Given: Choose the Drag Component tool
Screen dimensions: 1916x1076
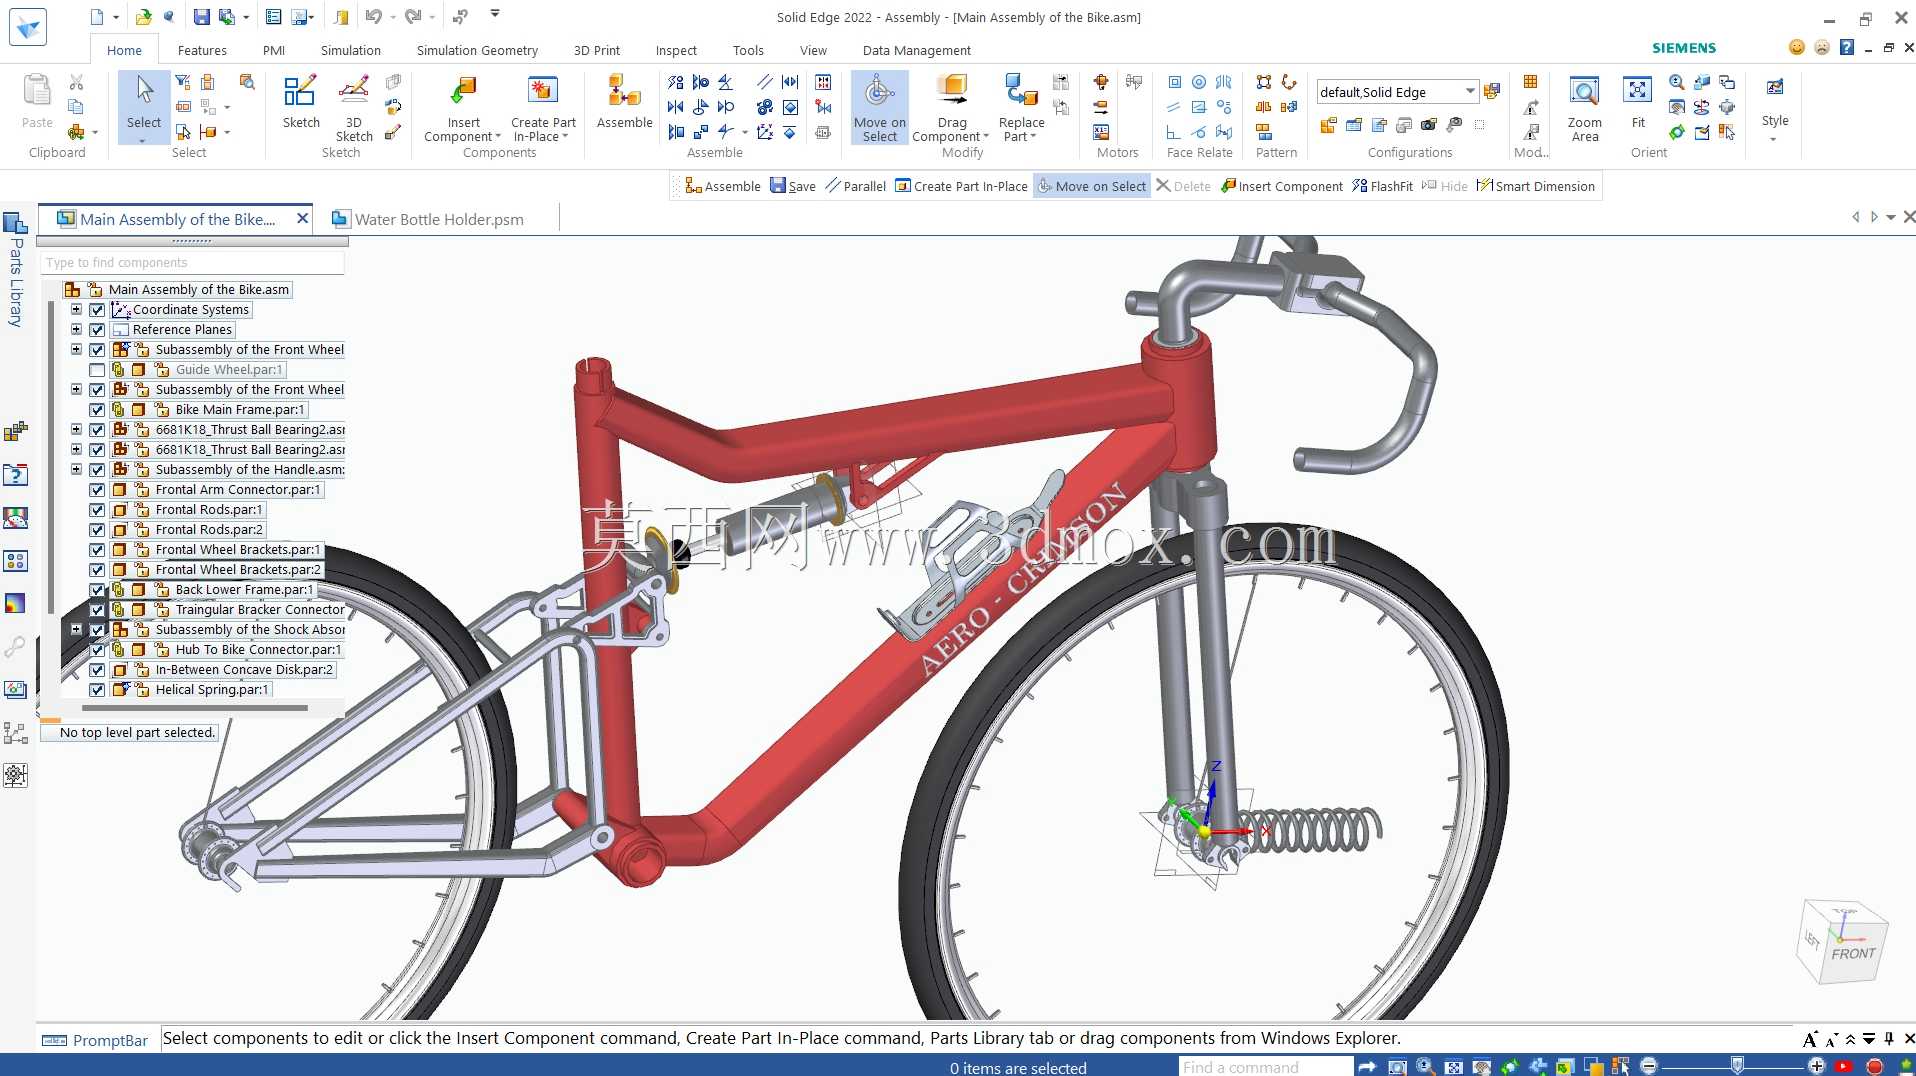Looking at the screenshot, I should click(951, 107).
